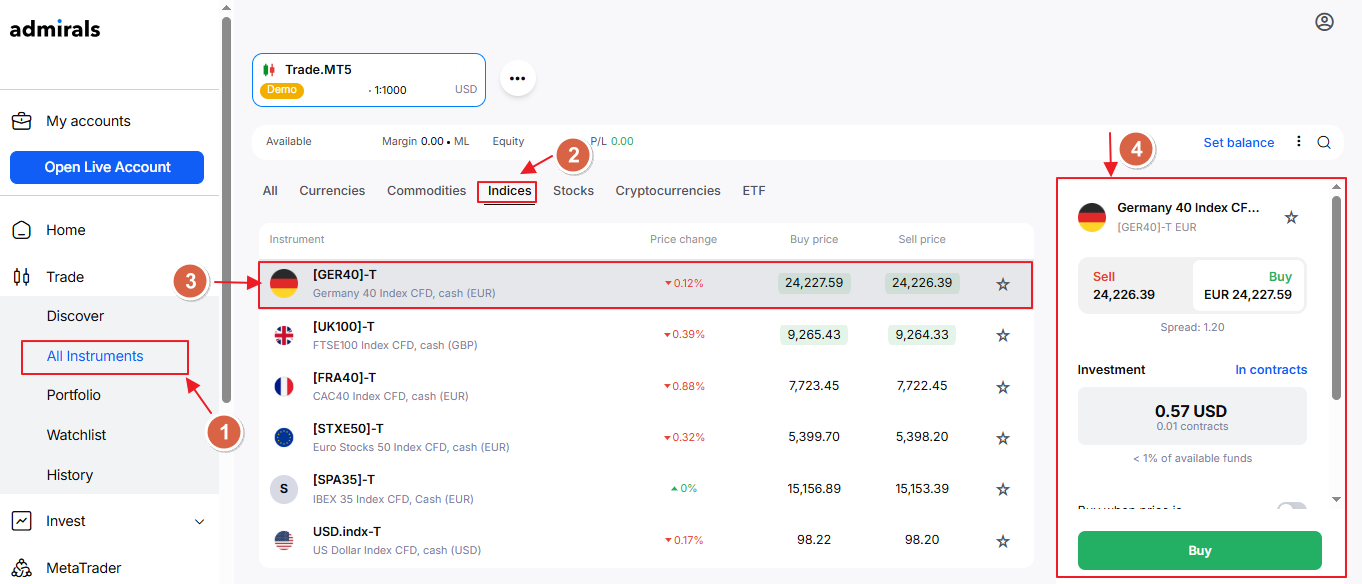Switch to the Stocks tab
This screenshot has height=584, width=1362.
coord(573,191)
